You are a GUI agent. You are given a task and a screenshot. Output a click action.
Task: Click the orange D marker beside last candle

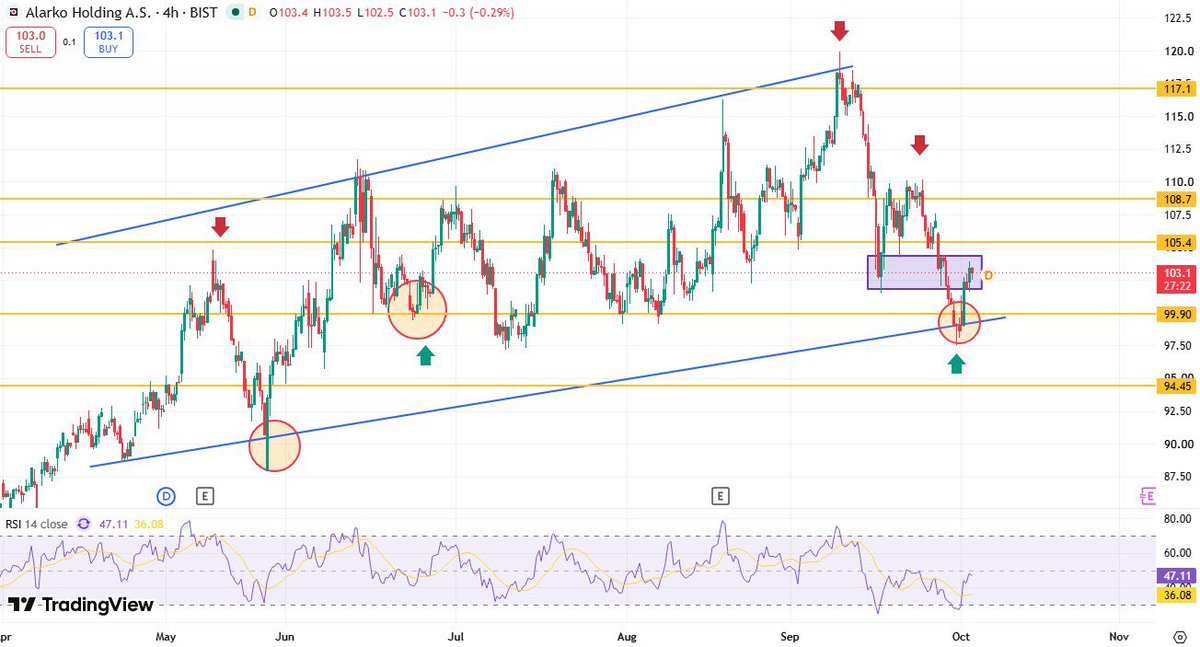(988, 275)
